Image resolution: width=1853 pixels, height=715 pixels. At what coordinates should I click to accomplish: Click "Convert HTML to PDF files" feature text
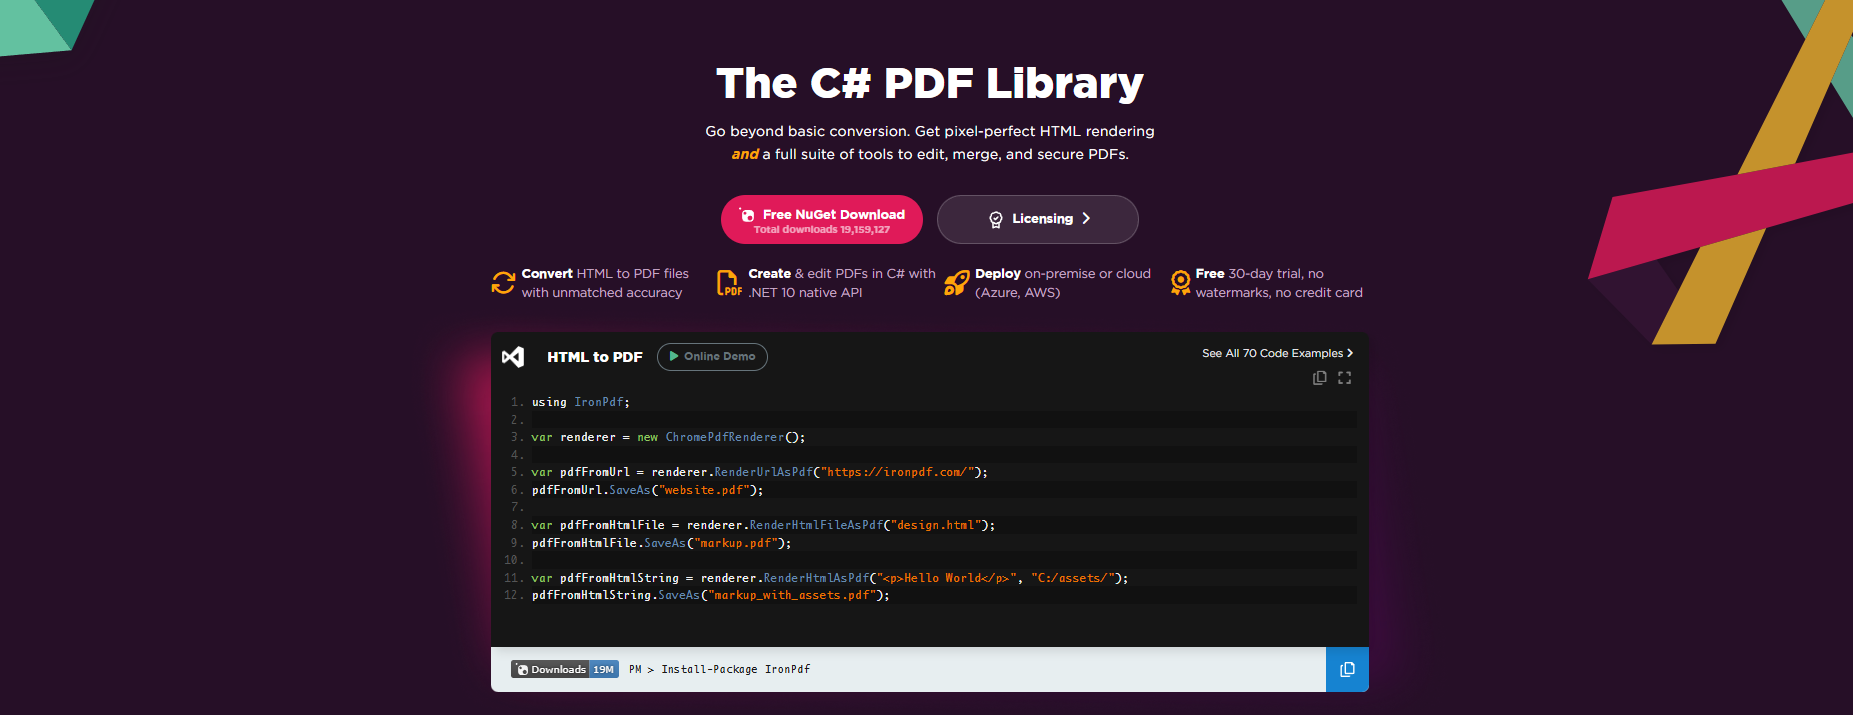click(605, 274)
